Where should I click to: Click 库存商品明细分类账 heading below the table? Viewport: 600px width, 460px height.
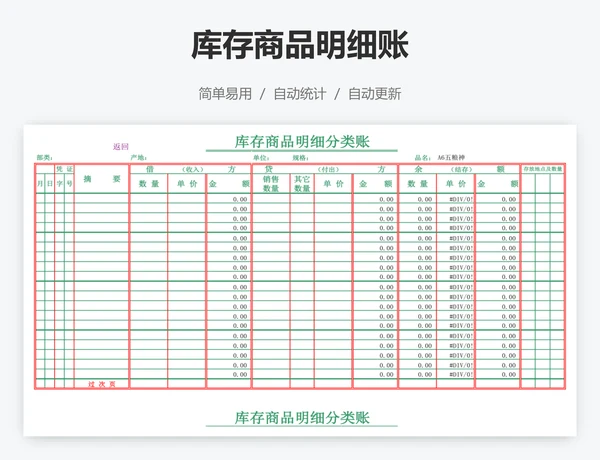tap(302, 418)
